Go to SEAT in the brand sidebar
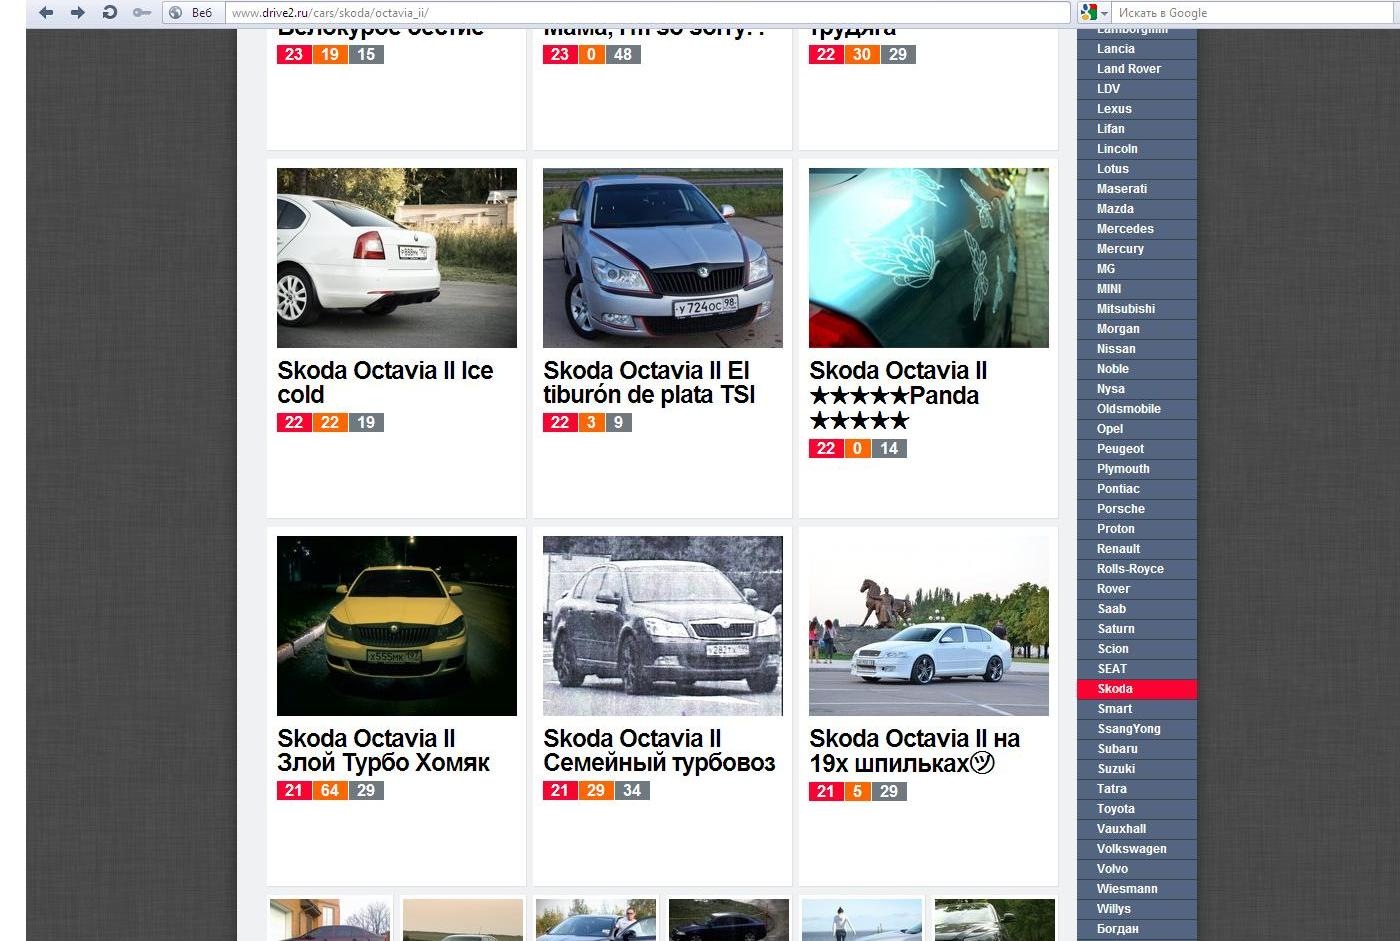The width and height of the screenshot is (1400, 941). point(1137,669)
